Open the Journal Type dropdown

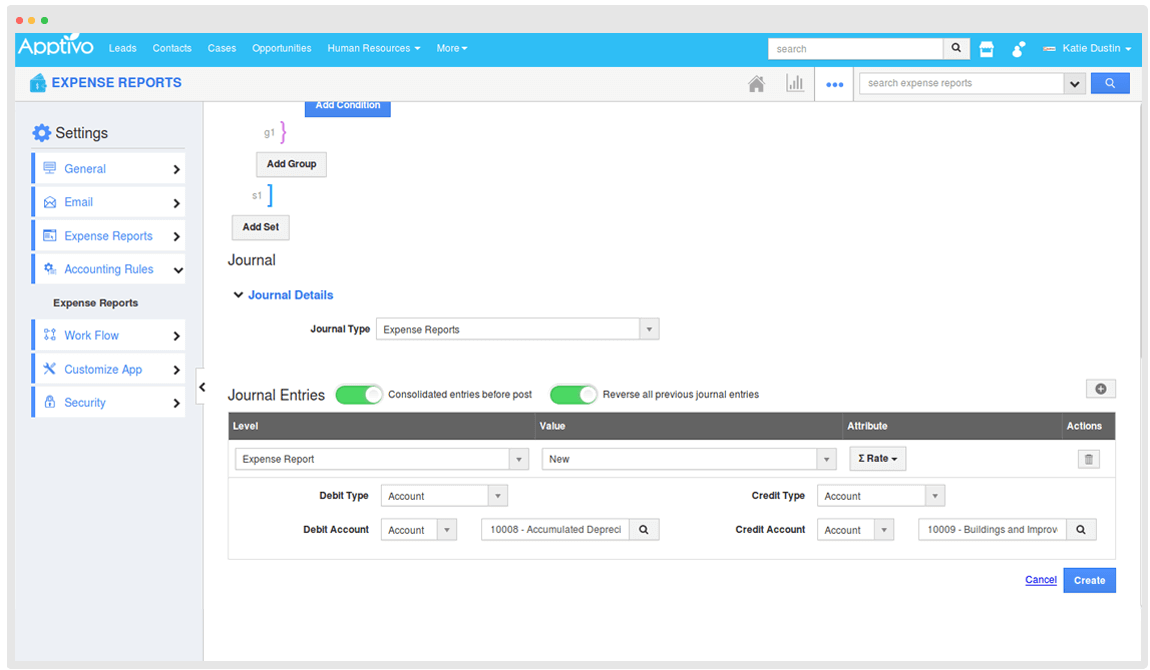(x=649, y=329)
